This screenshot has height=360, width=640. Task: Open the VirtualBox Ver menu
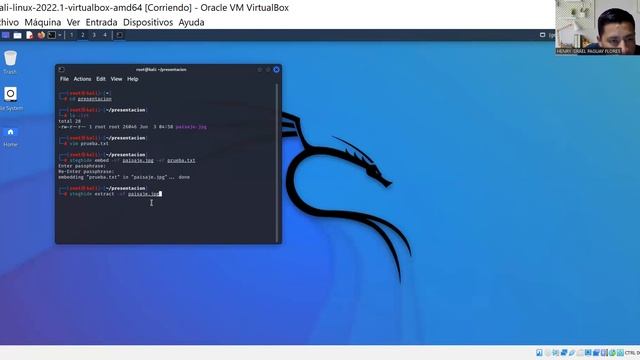73,22
